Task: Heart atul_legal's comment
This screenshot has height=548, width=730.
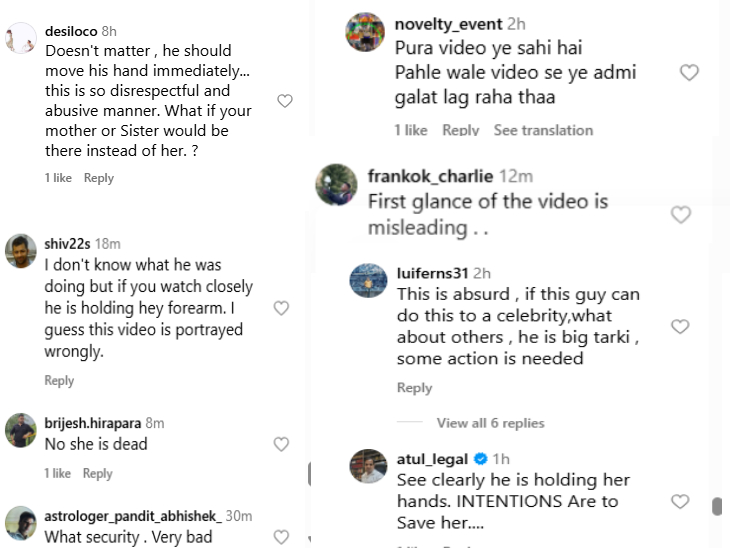Action: pos(680,501)
